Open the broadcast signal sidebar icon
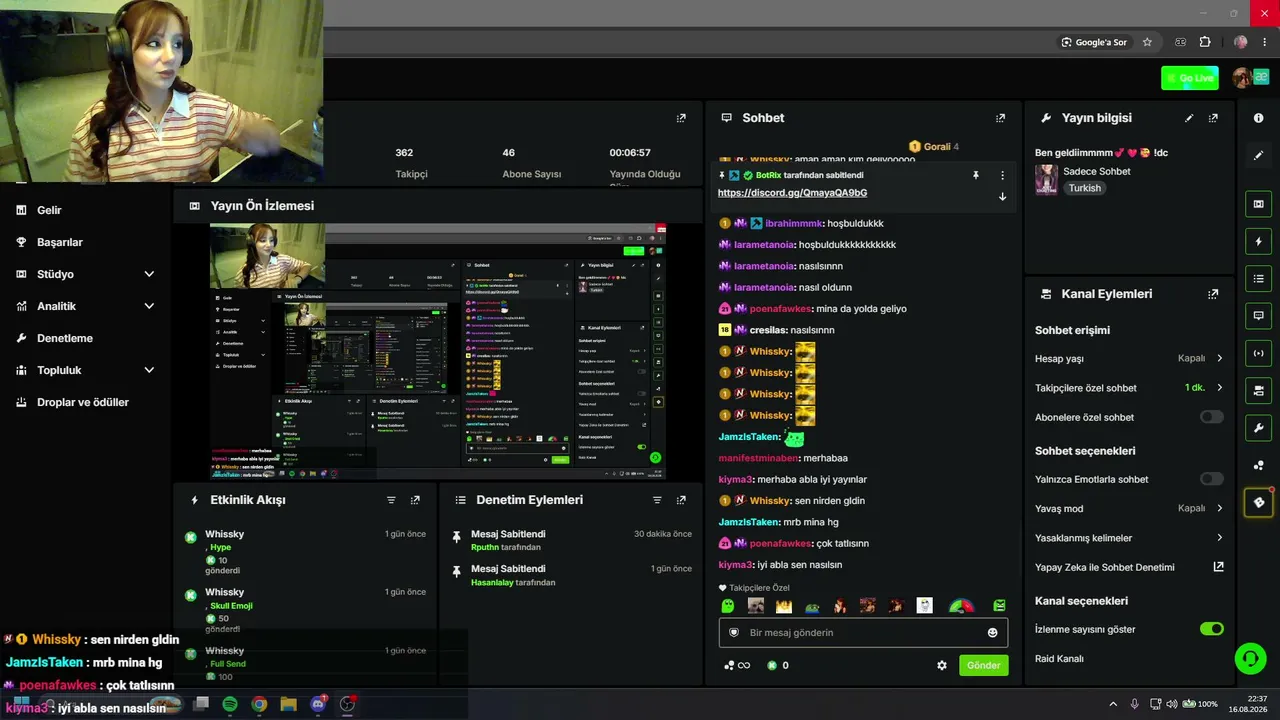 (x=1258, y=353)
